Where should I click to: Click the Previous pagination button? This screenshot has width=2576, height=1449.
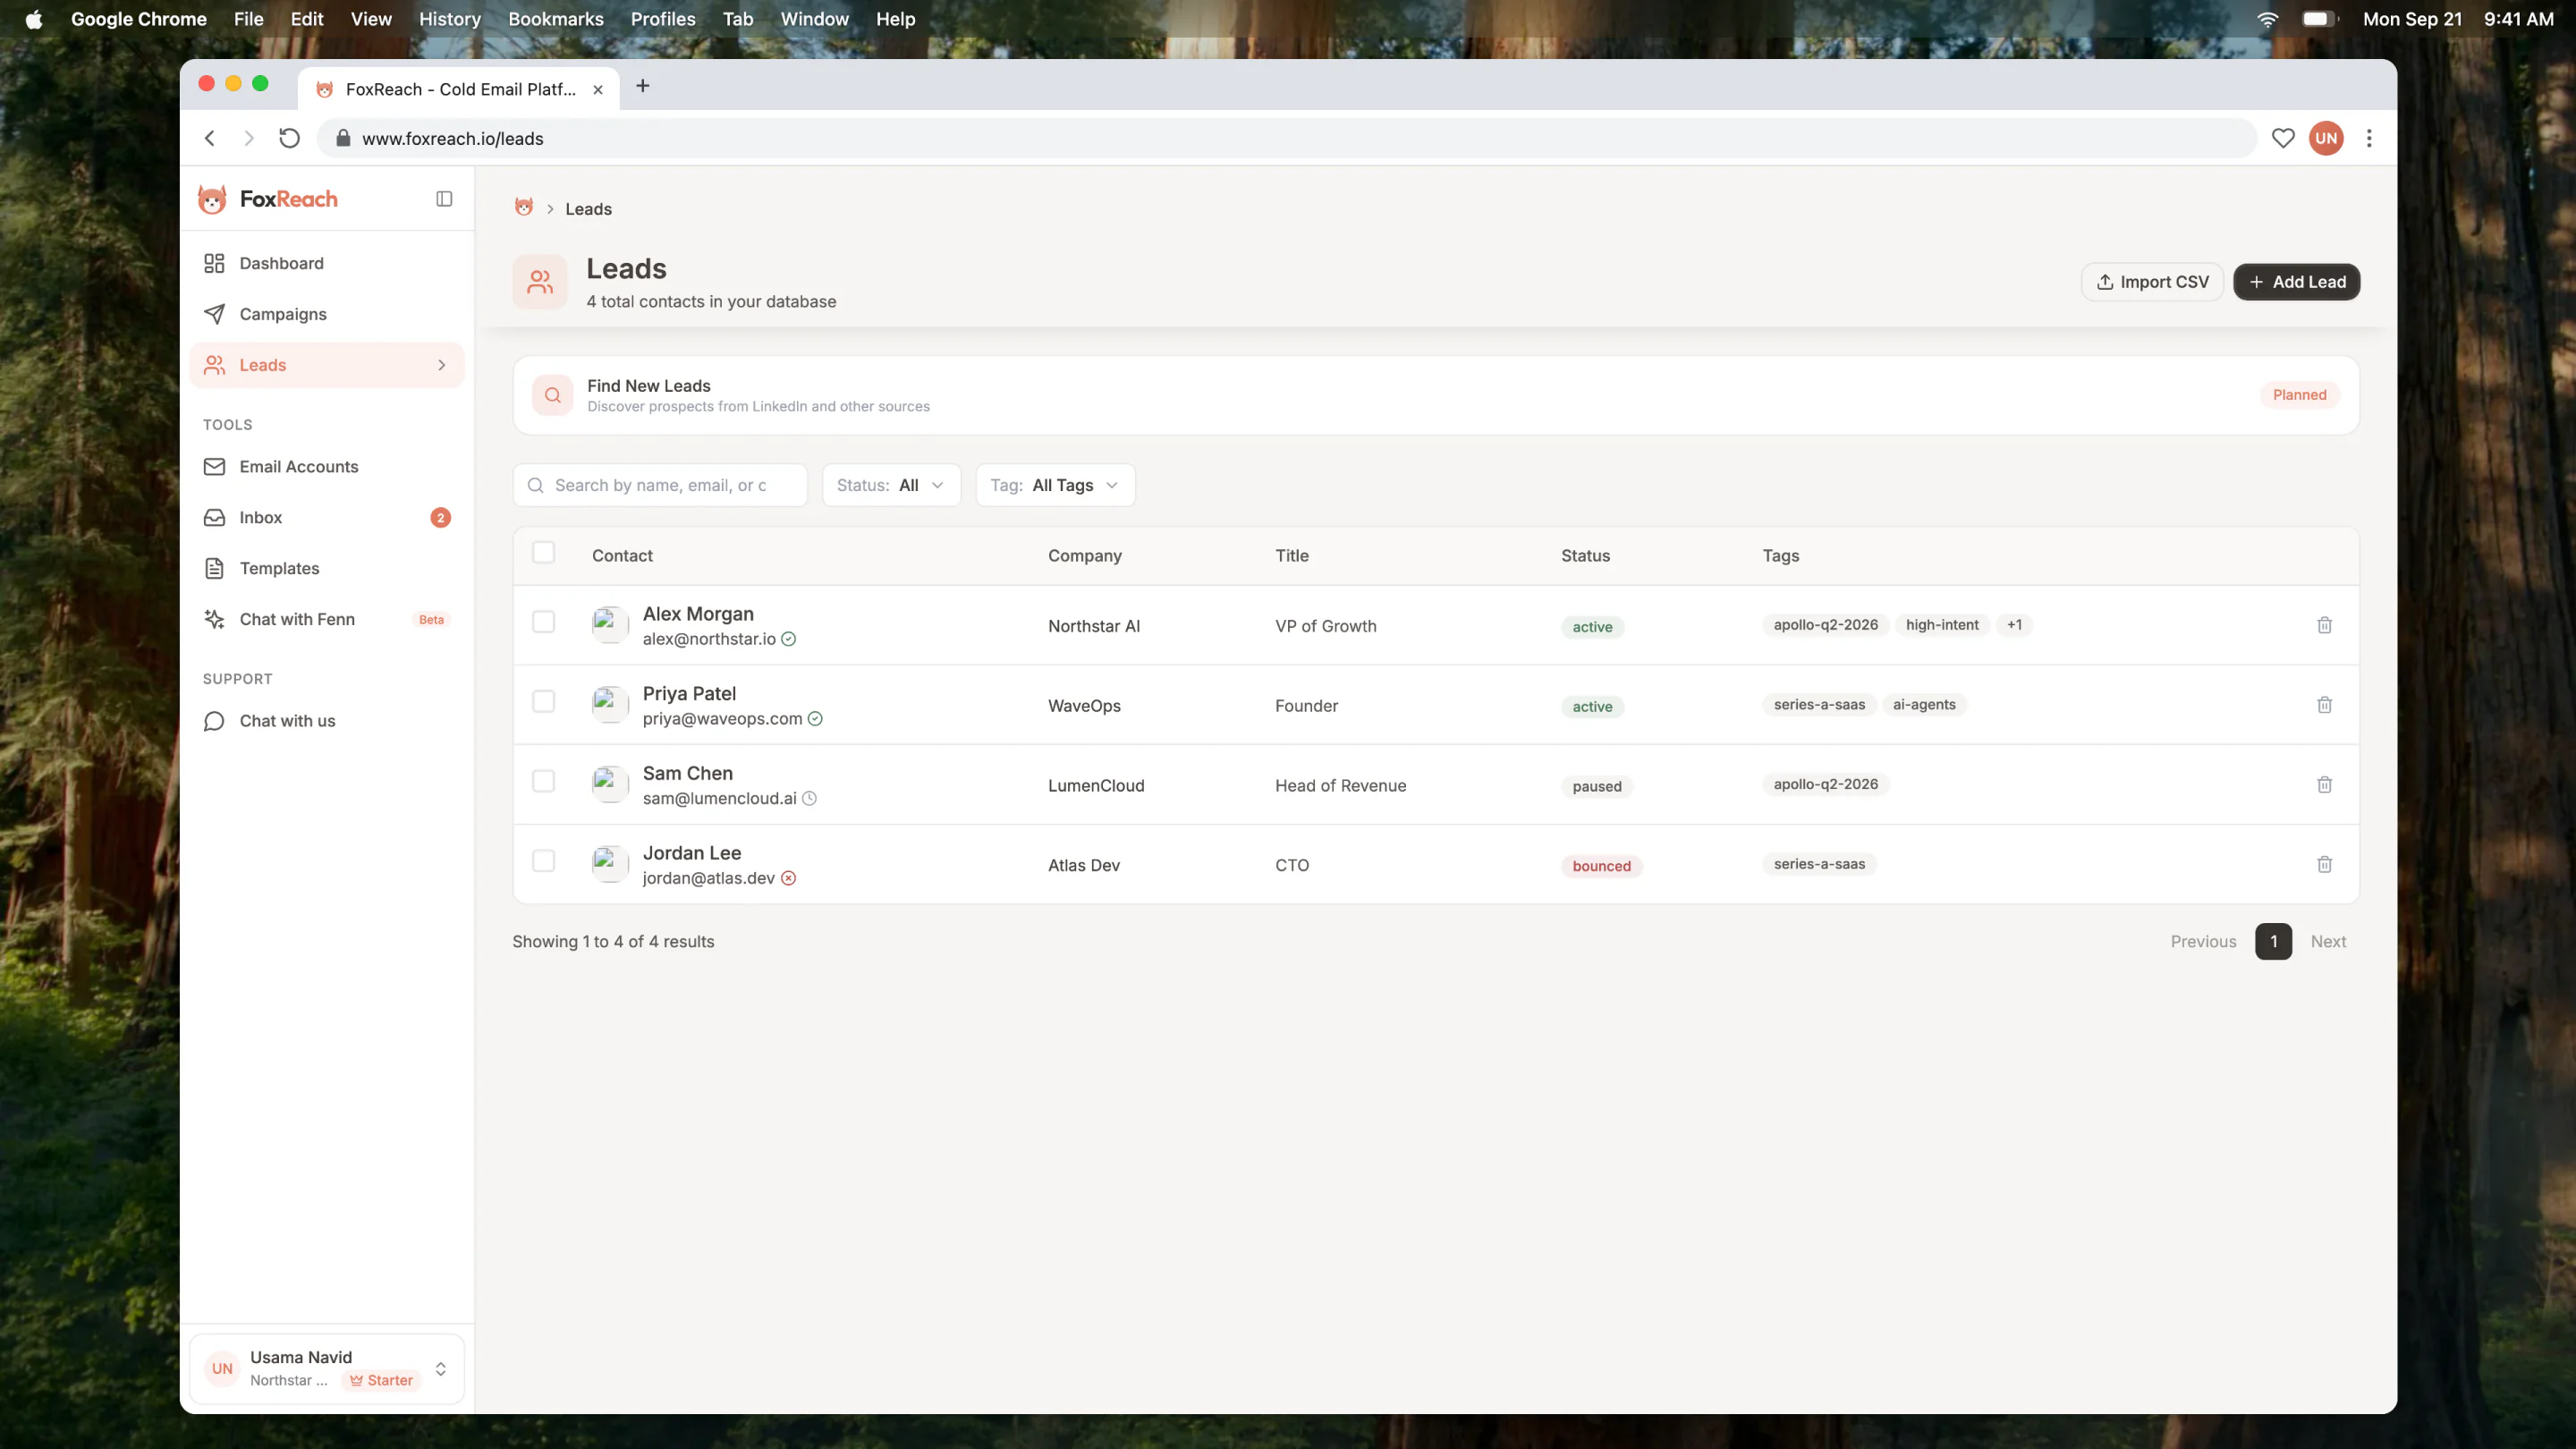2203,942
